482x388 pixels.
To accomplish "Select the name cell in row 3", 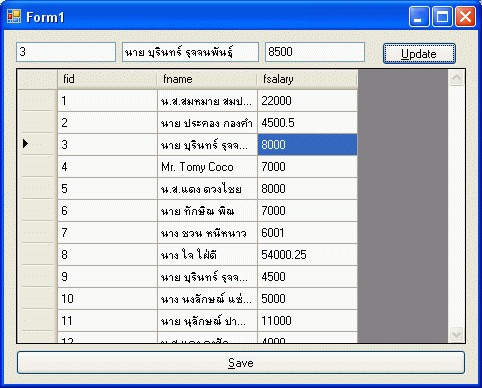I will [x=207, y=145].
